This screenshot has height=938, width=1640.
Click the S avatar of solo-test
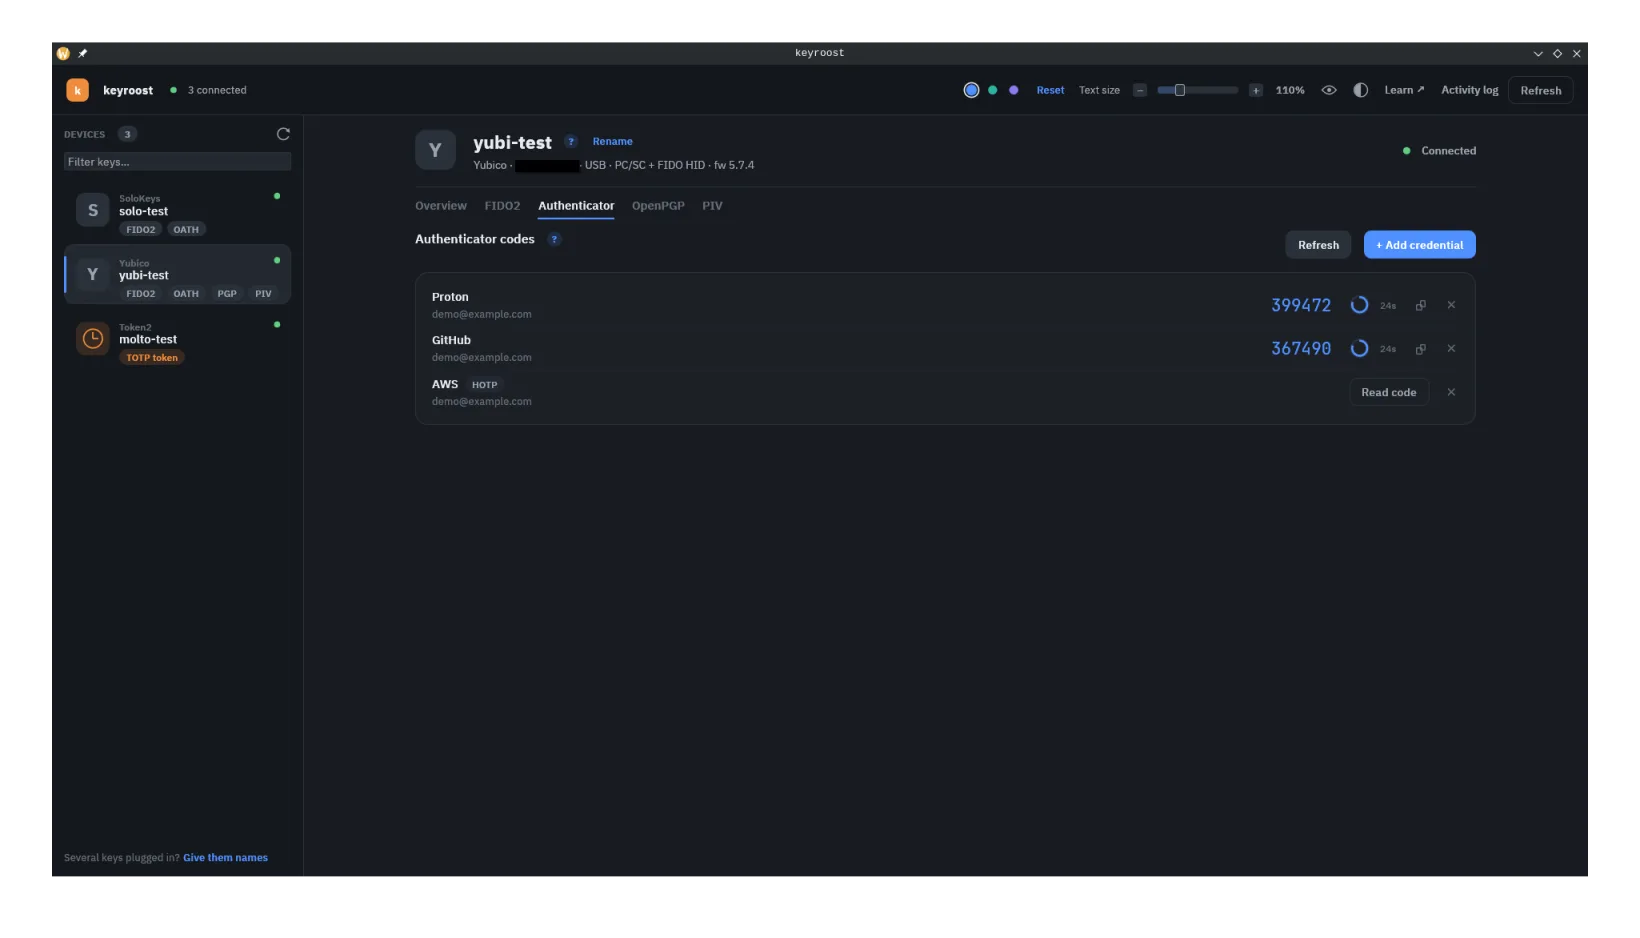[x=93, y=210]
